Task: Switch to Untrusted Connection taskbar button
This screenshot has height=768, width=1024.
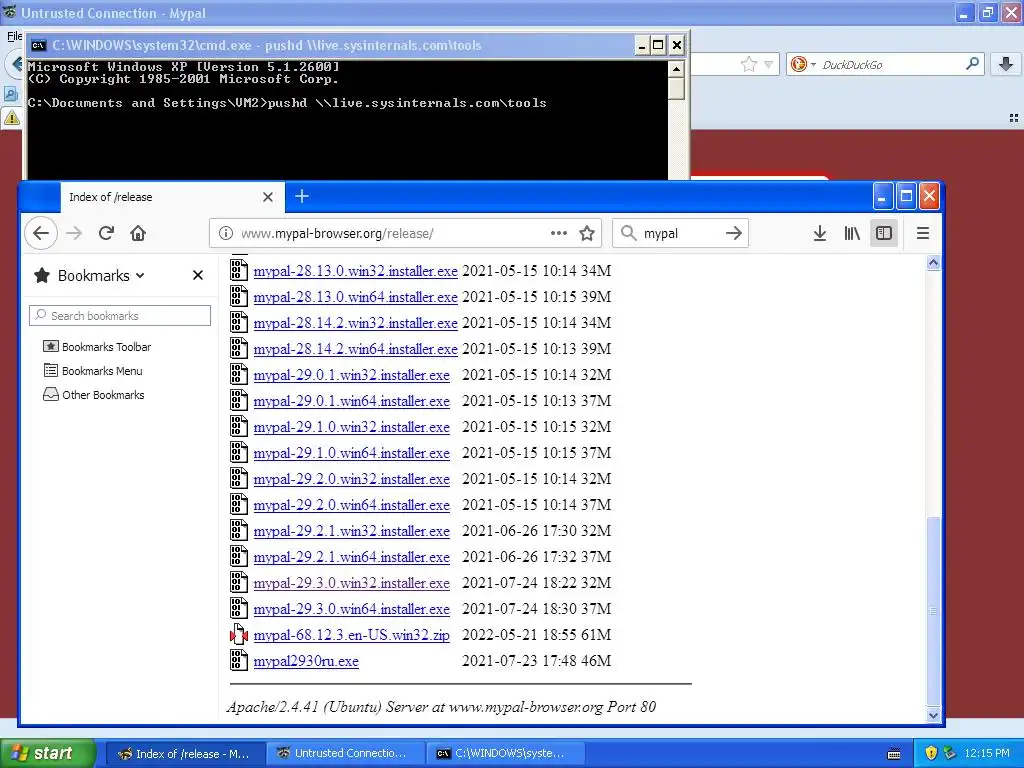Action: tap(345, 754)
